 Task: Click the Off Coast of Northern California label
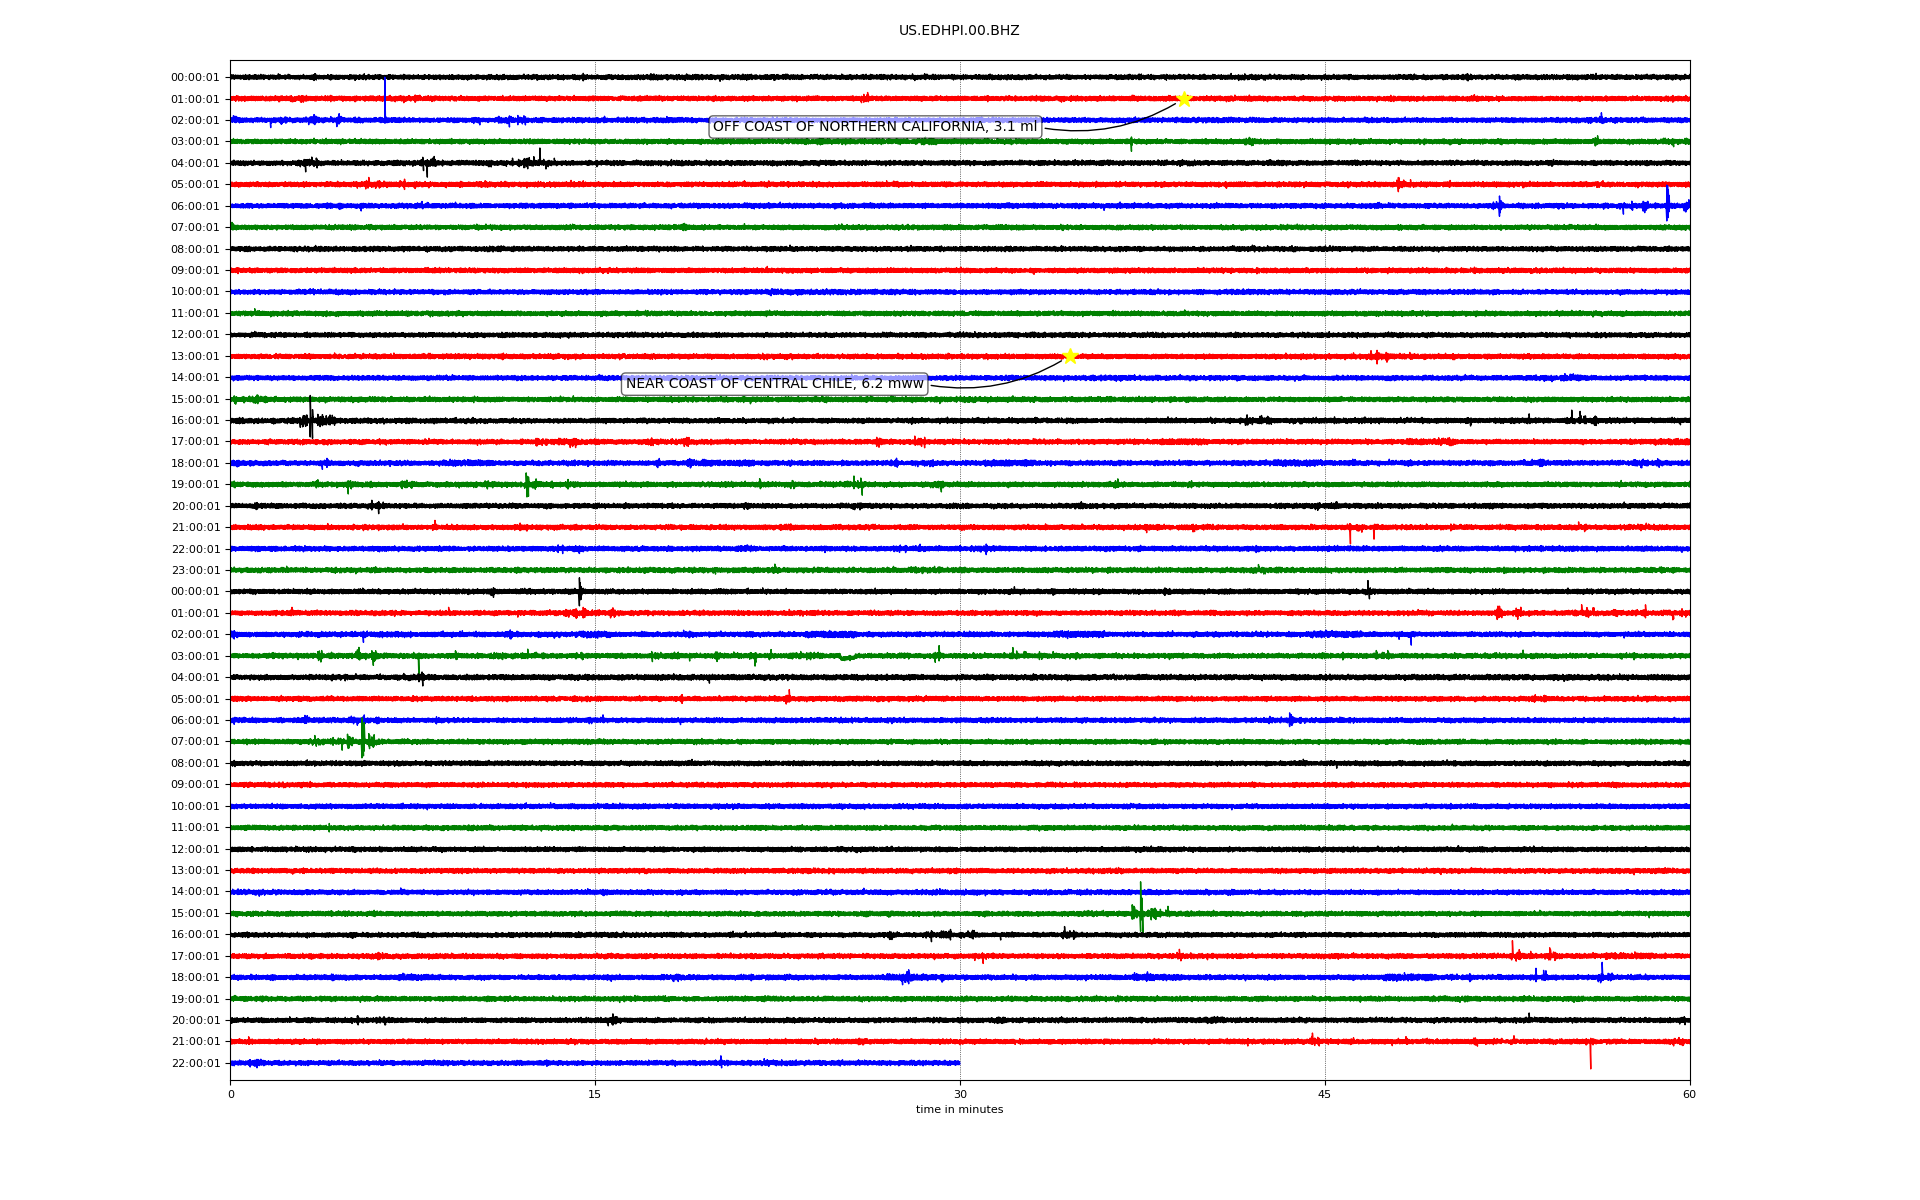click(x=875, y=127)
